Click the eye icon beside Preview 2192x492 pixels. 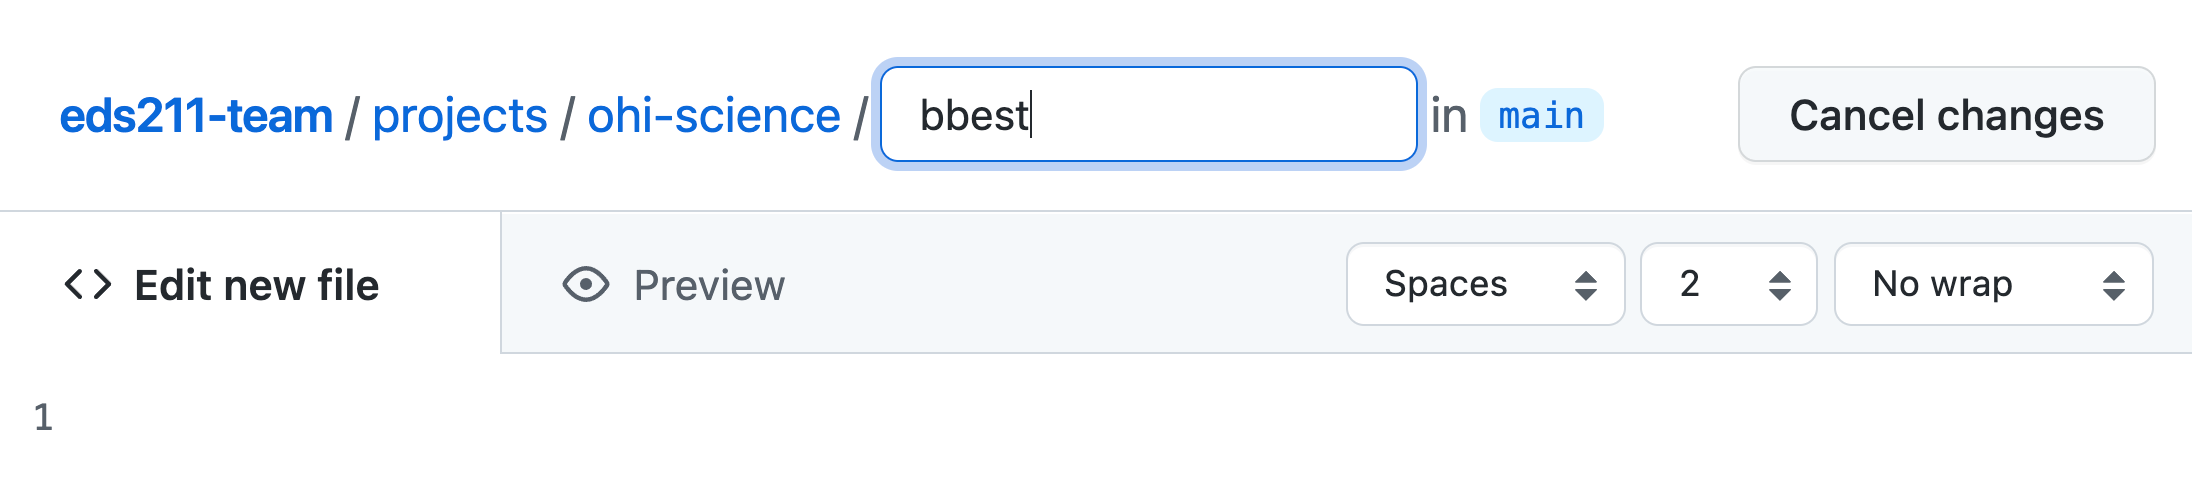pos(586,285)
